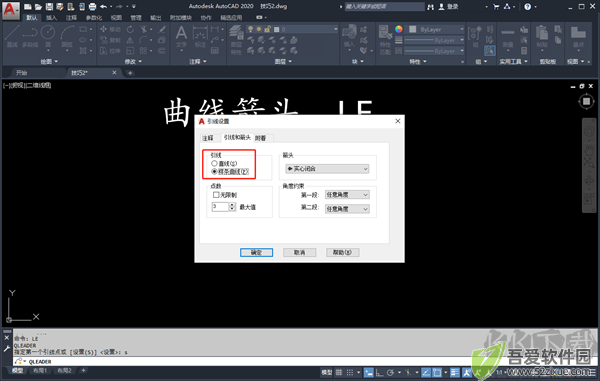Select the Circle (圆) draw tool
This screenshot has width=600, height=381.
(48, 37)
